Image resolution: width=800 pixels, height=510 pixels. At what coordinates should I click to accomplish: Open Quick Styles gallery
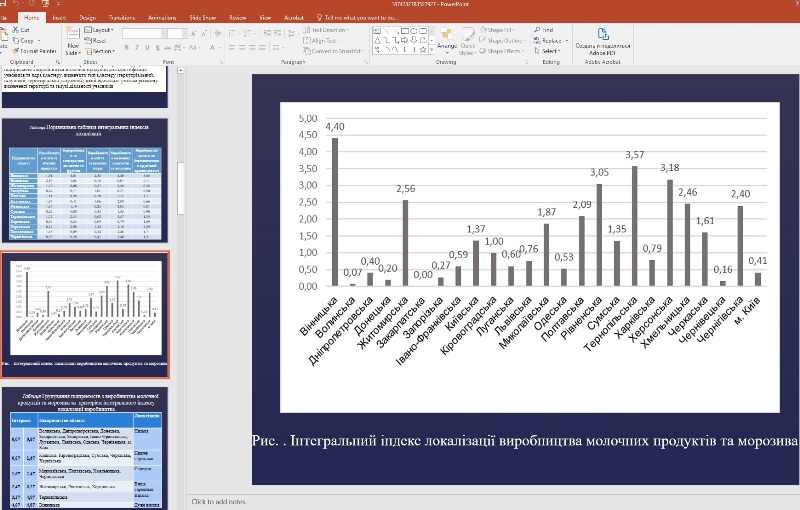pyautogui.click(x=470, y=38)
